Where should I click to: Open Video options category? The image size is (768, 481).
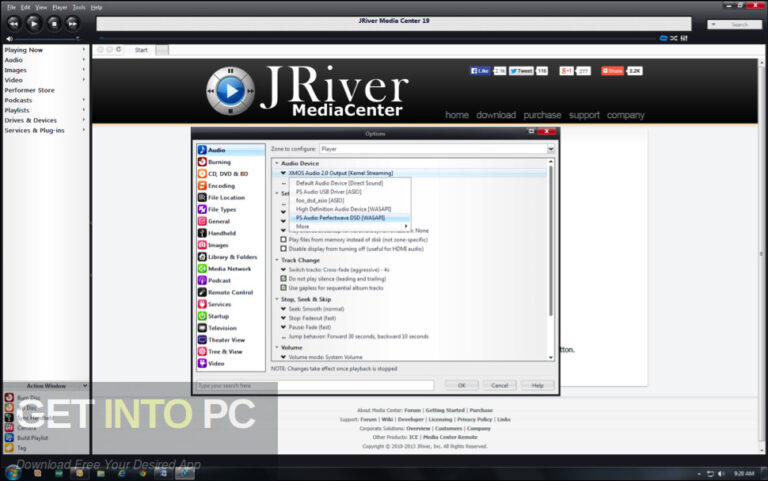tap(216, 363)
